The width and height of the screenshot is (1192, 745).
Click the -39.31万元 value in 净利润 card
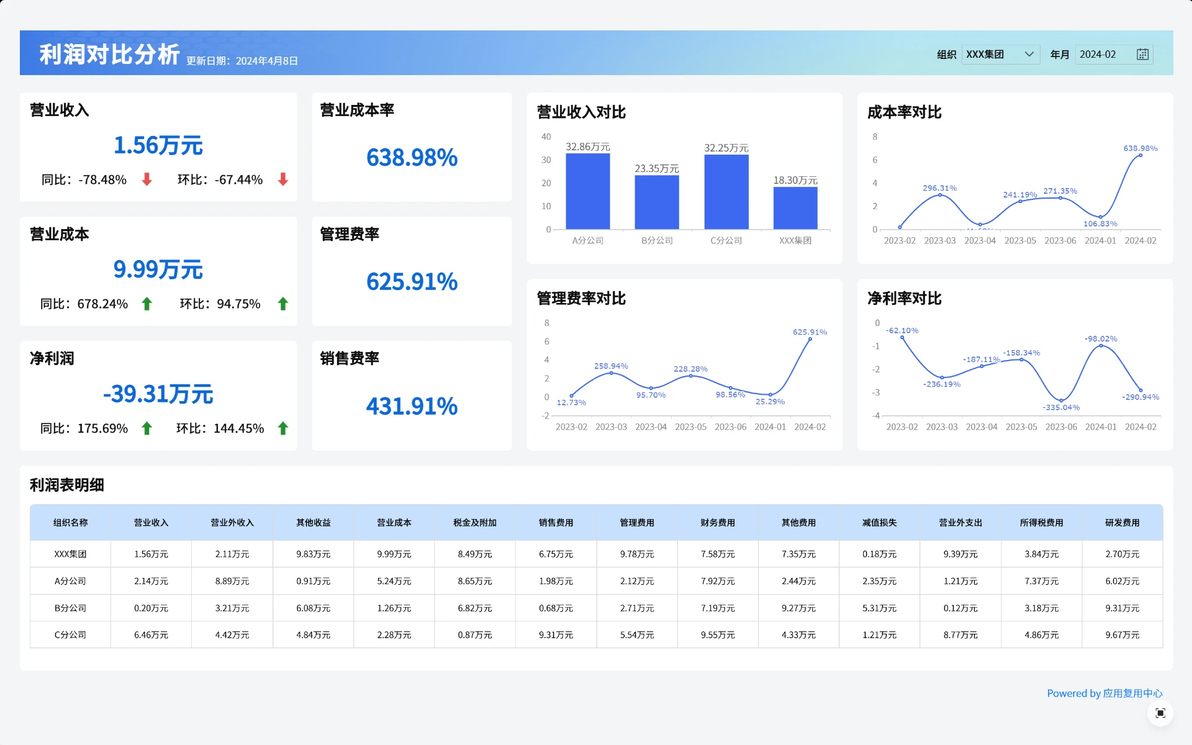[x=158, y=394]
